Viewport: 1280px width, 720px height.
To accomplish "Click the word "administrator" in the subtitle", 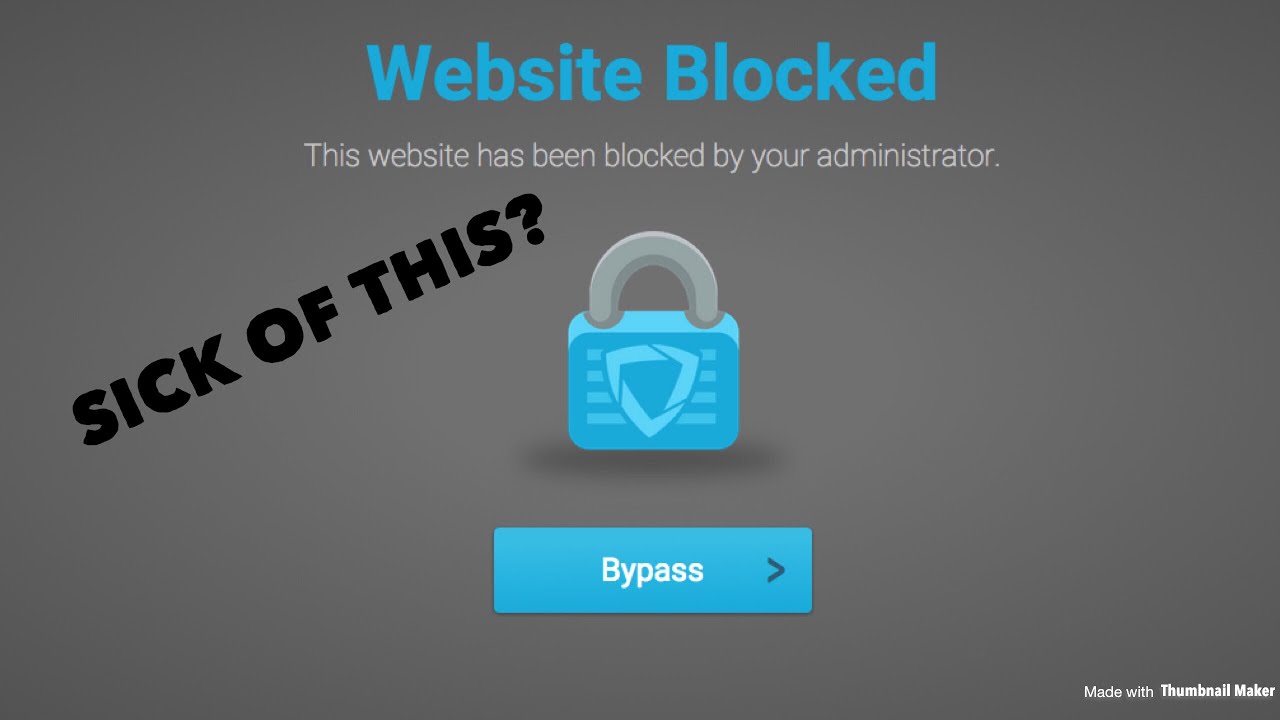I will [908, 157].
